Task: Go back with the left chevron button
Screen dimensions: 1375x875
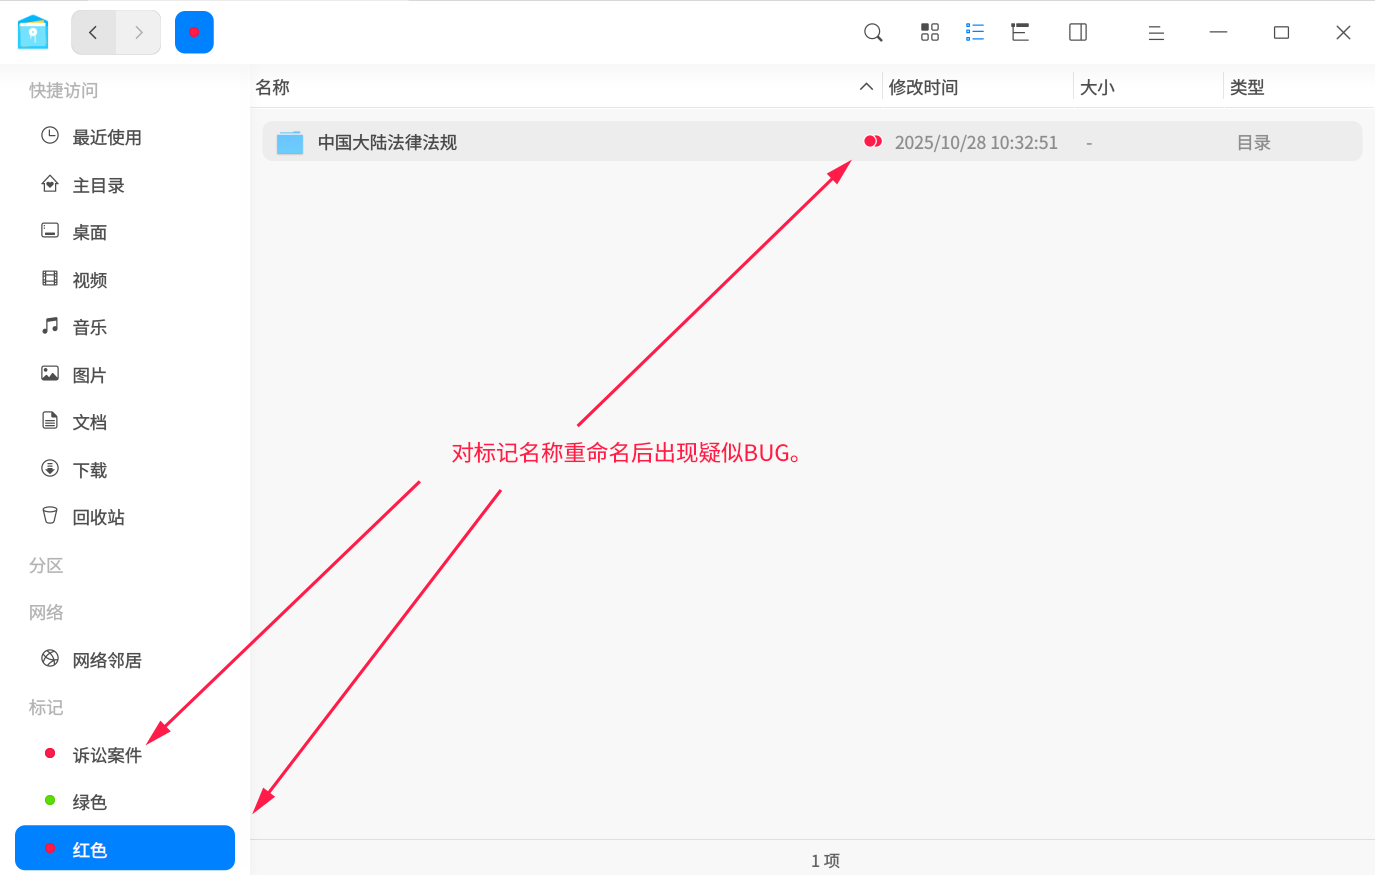Action: pyautogui.click(x=93, y=32)
